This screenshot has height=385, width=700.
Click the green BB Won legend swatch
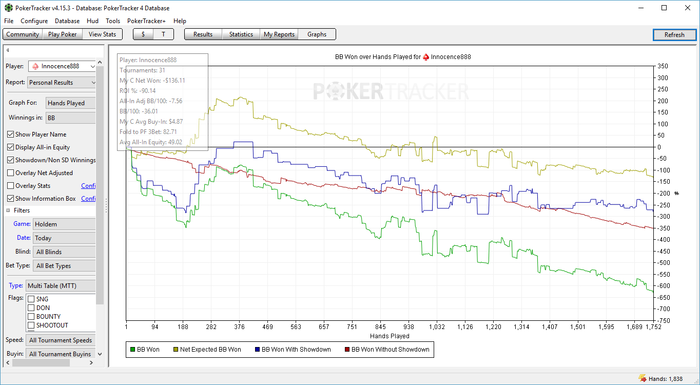tap(133, 349)
